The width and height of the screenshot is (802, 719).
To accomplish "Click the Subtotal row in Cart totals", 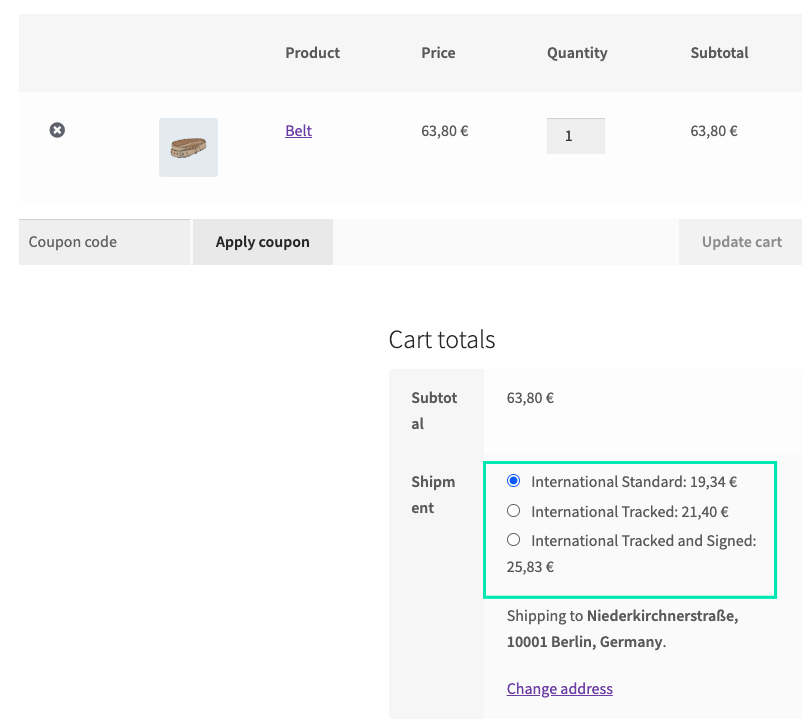I will (x=434, y=410).
